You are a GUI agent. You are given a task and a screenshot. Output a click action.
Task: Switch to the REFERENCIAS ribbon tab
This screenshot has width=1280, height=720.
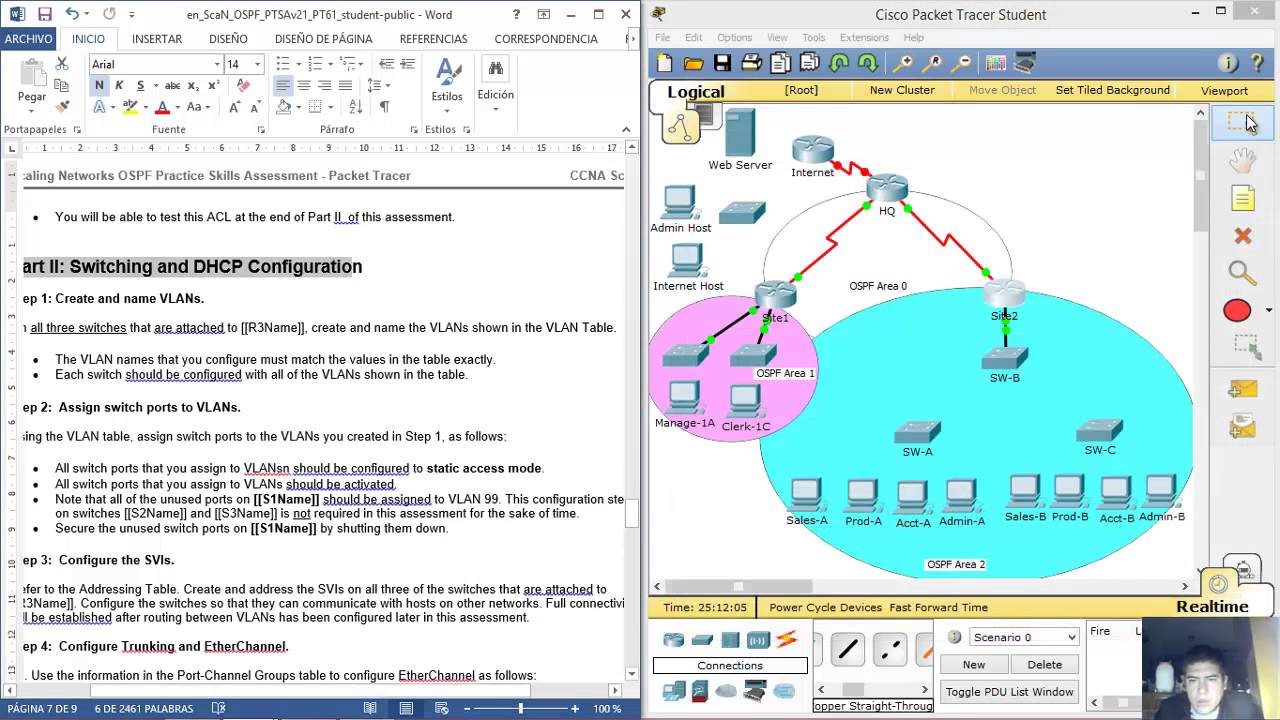click(433, 39)
